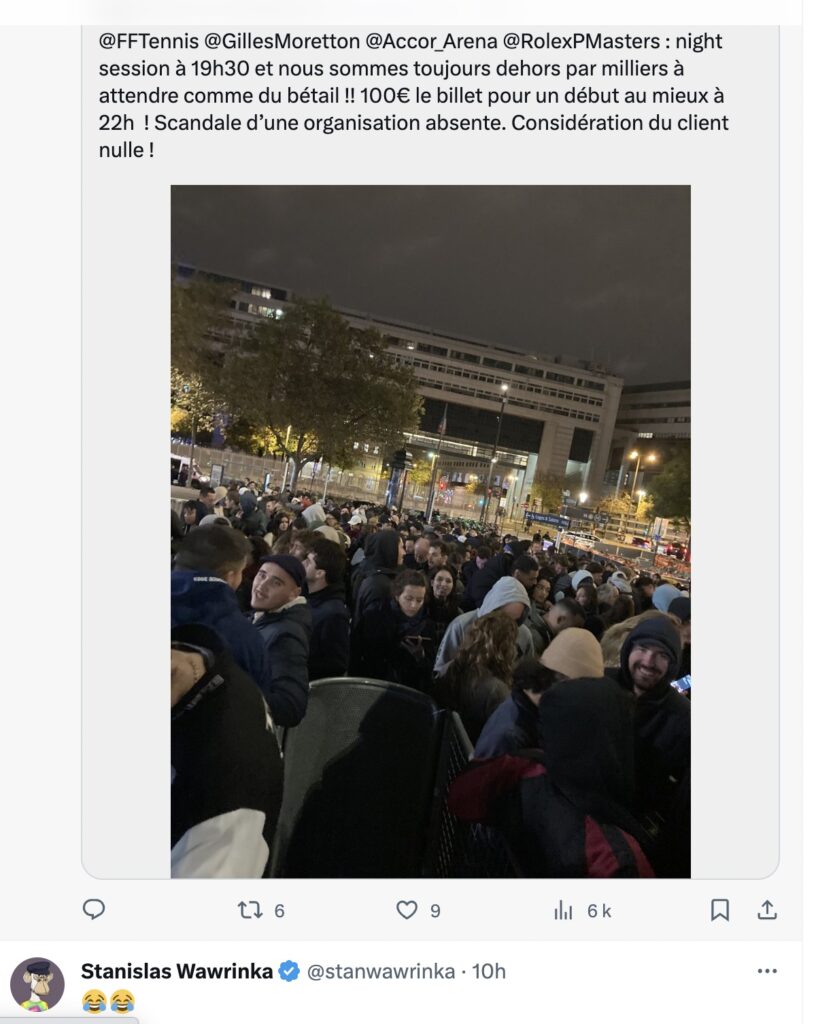Open tweet analytics bar chart icon
Screen dimensions: 816x1024
pos(563,910)
